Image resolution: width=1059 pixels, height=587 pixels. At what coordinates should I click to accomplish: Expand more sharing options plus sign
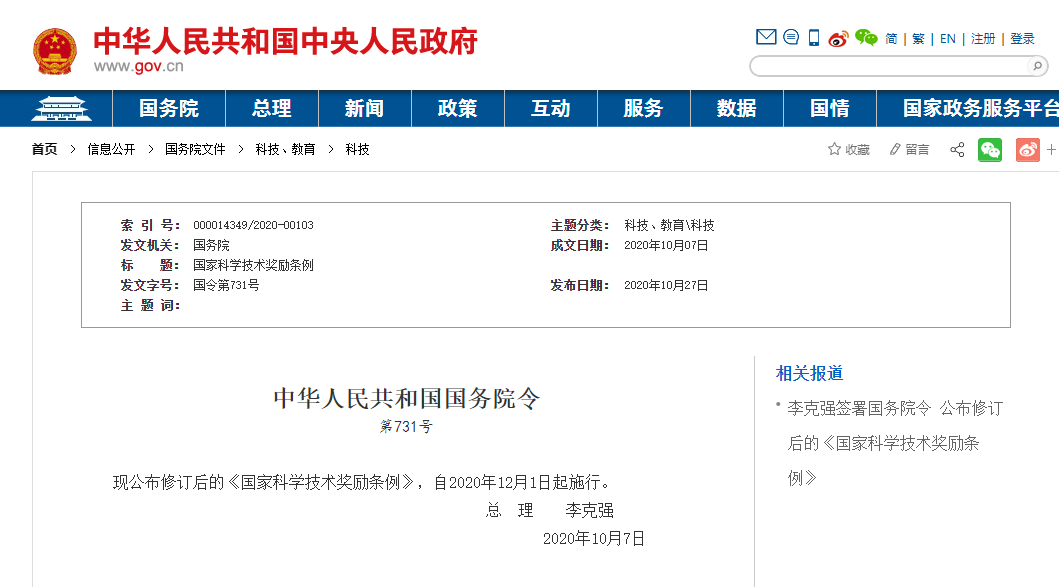pyautogui.click(x=1051, y=149)
